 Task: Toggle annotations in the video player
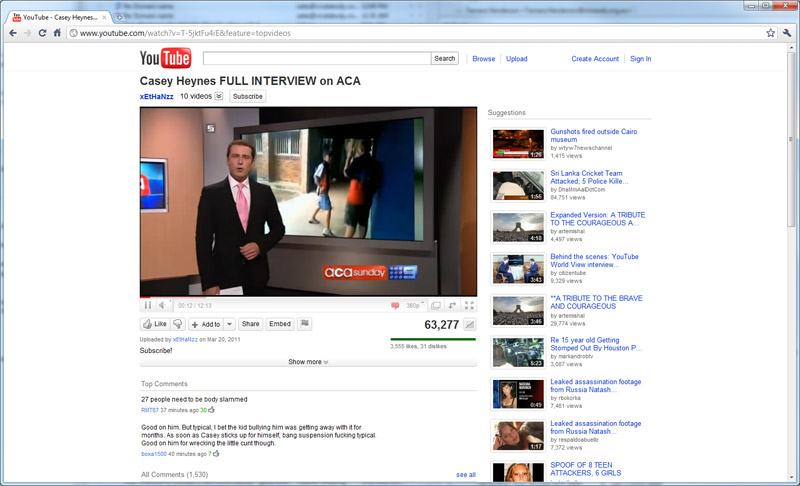395,305
